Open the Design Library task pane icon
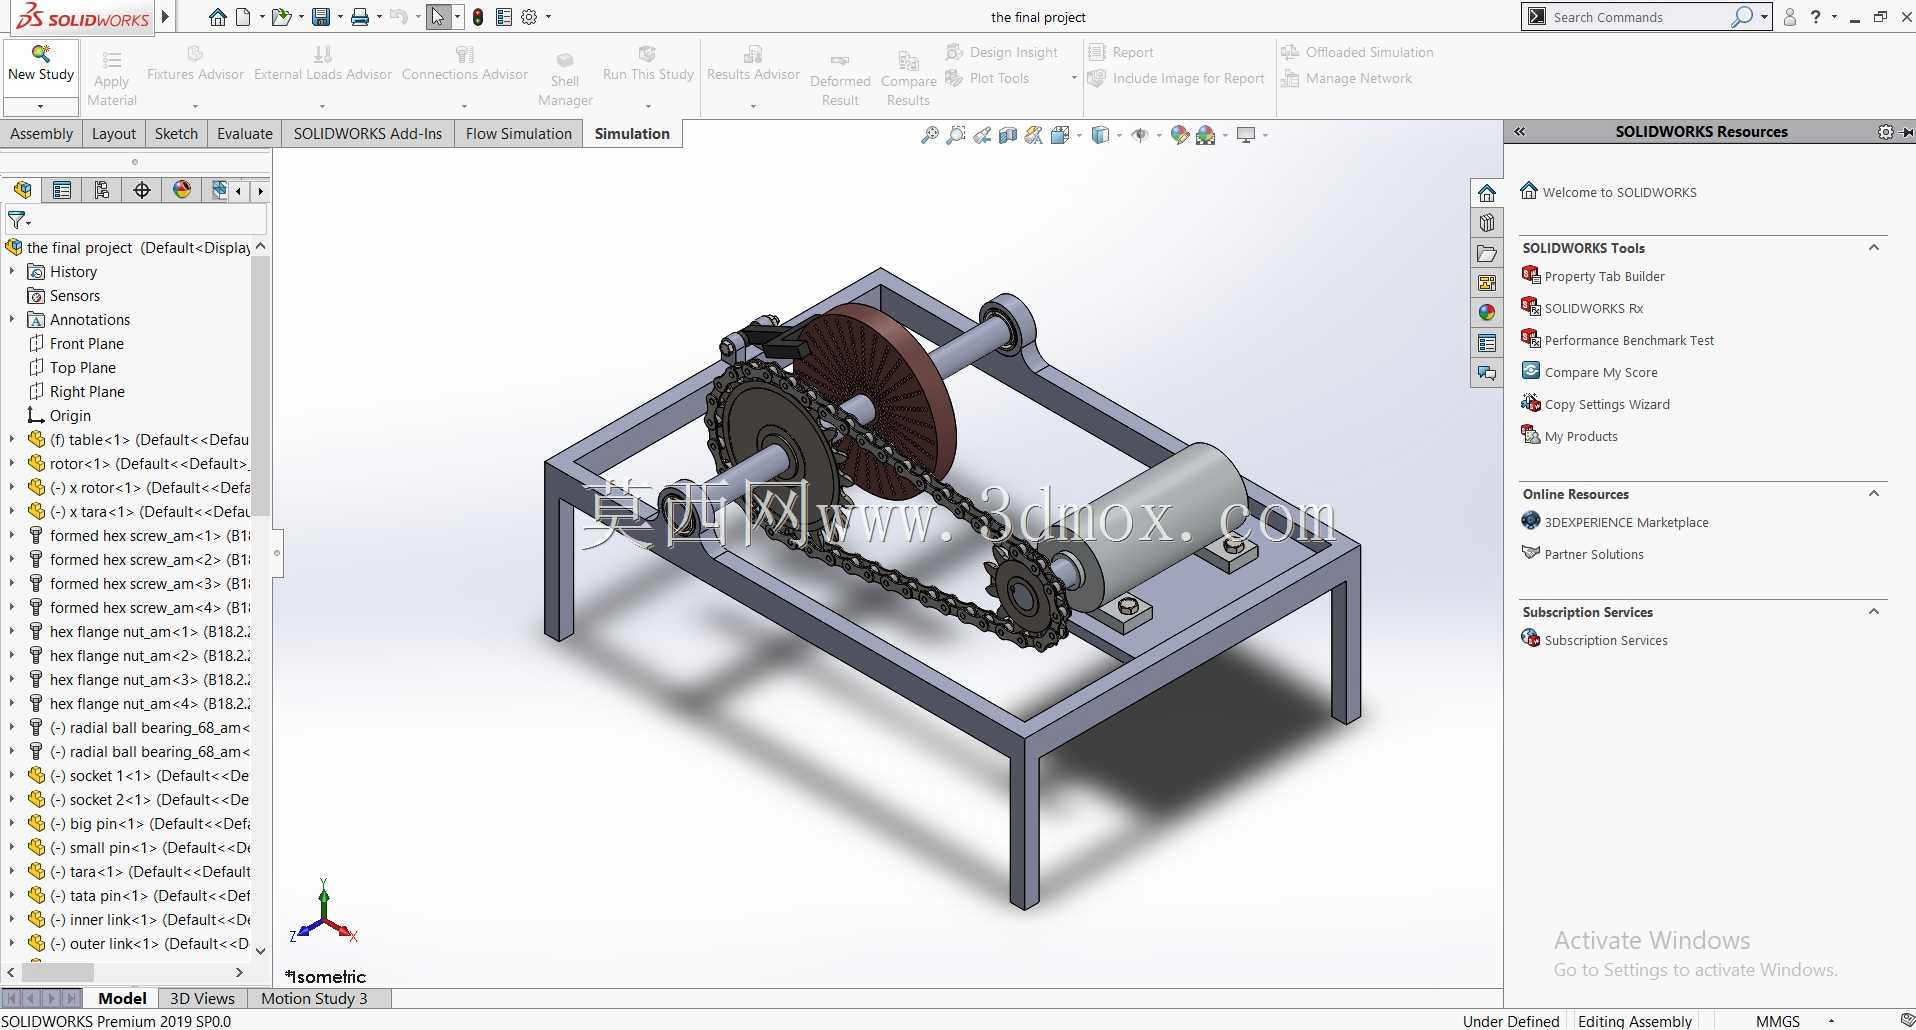Screen dimensions: 1916x1030 coord(1487,222)
